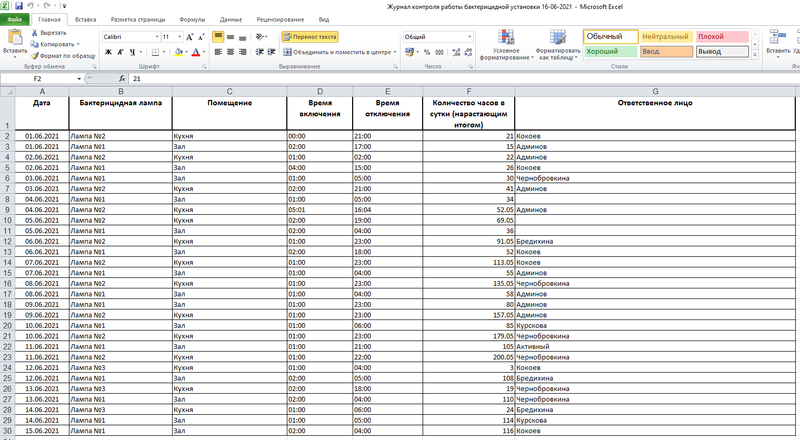Select column G header
800x440 pixels.
point(655,91)
